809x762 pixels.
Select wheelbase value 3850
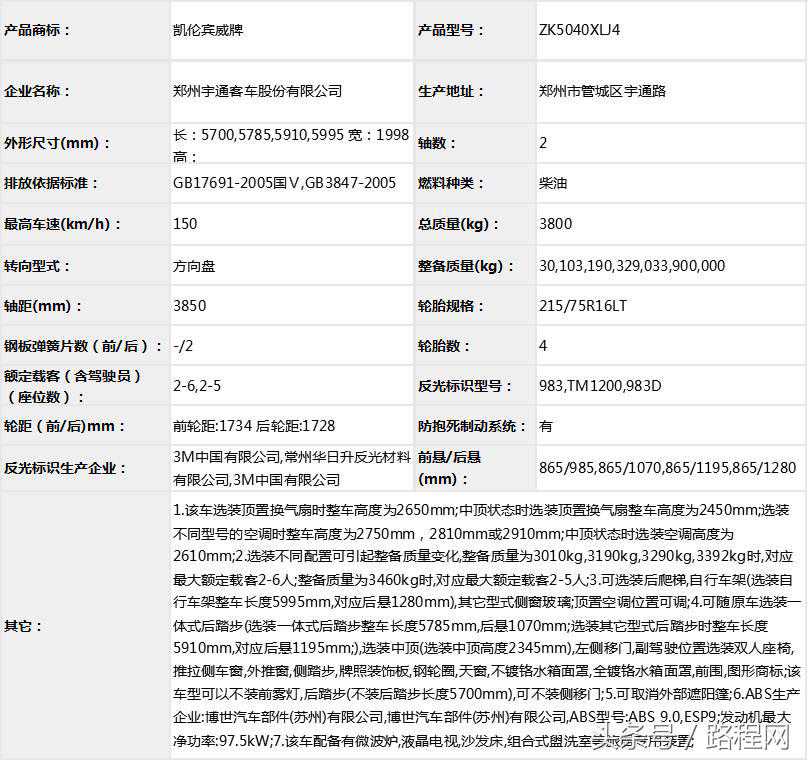pos(189,306)
